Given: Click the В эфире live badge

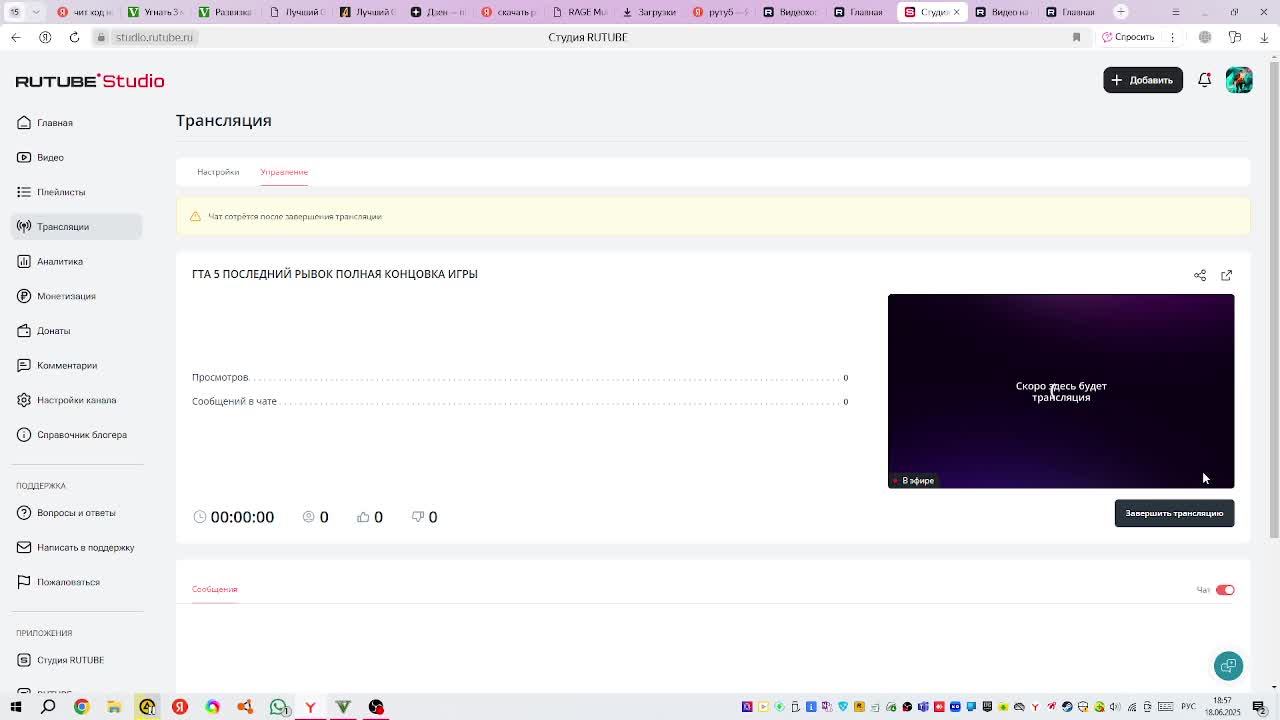Looking at the screenshot, I should 913,481.
